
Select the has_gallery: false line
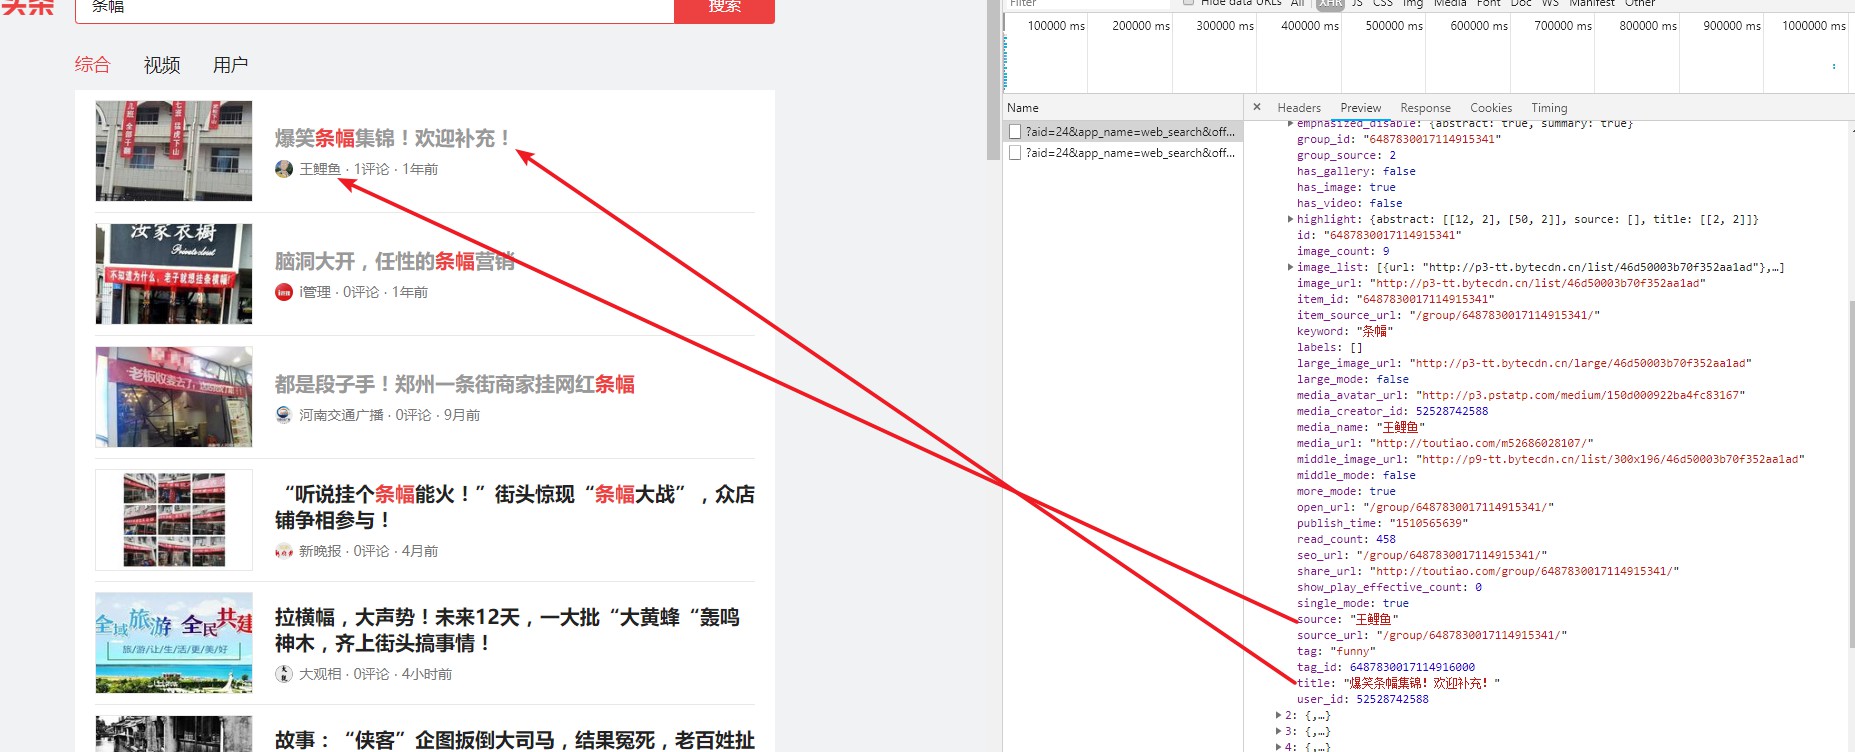(1356, 171)
